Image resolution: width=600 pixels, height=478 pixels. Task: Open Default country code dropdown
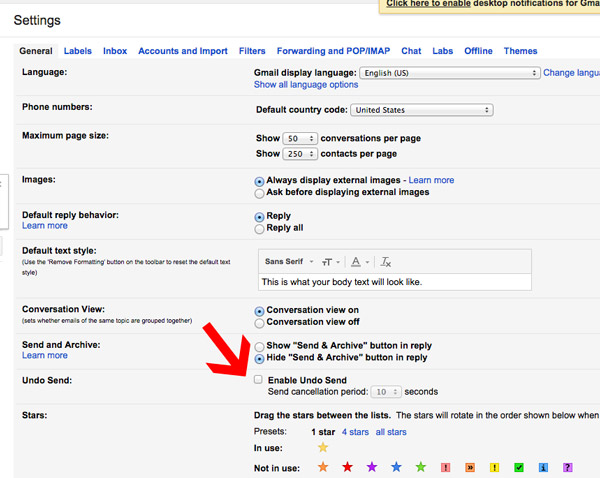coord(422,110)
